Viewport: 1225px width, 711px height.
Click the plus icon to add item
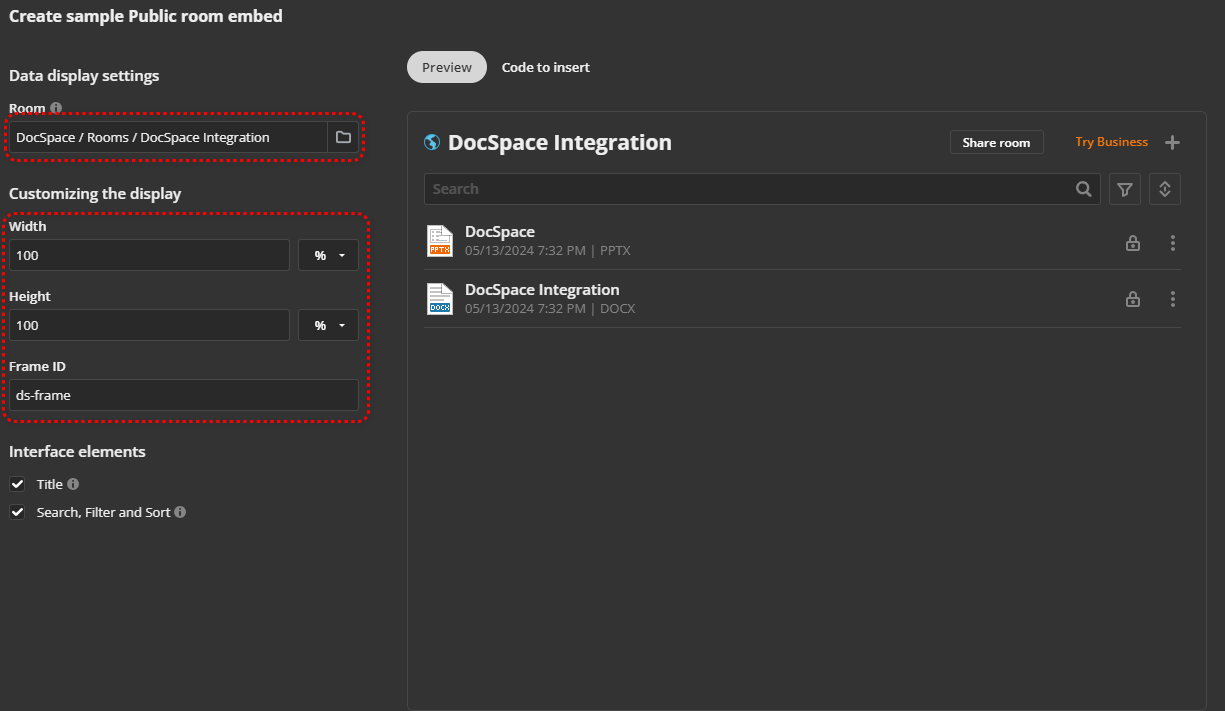click(1173, 142)
